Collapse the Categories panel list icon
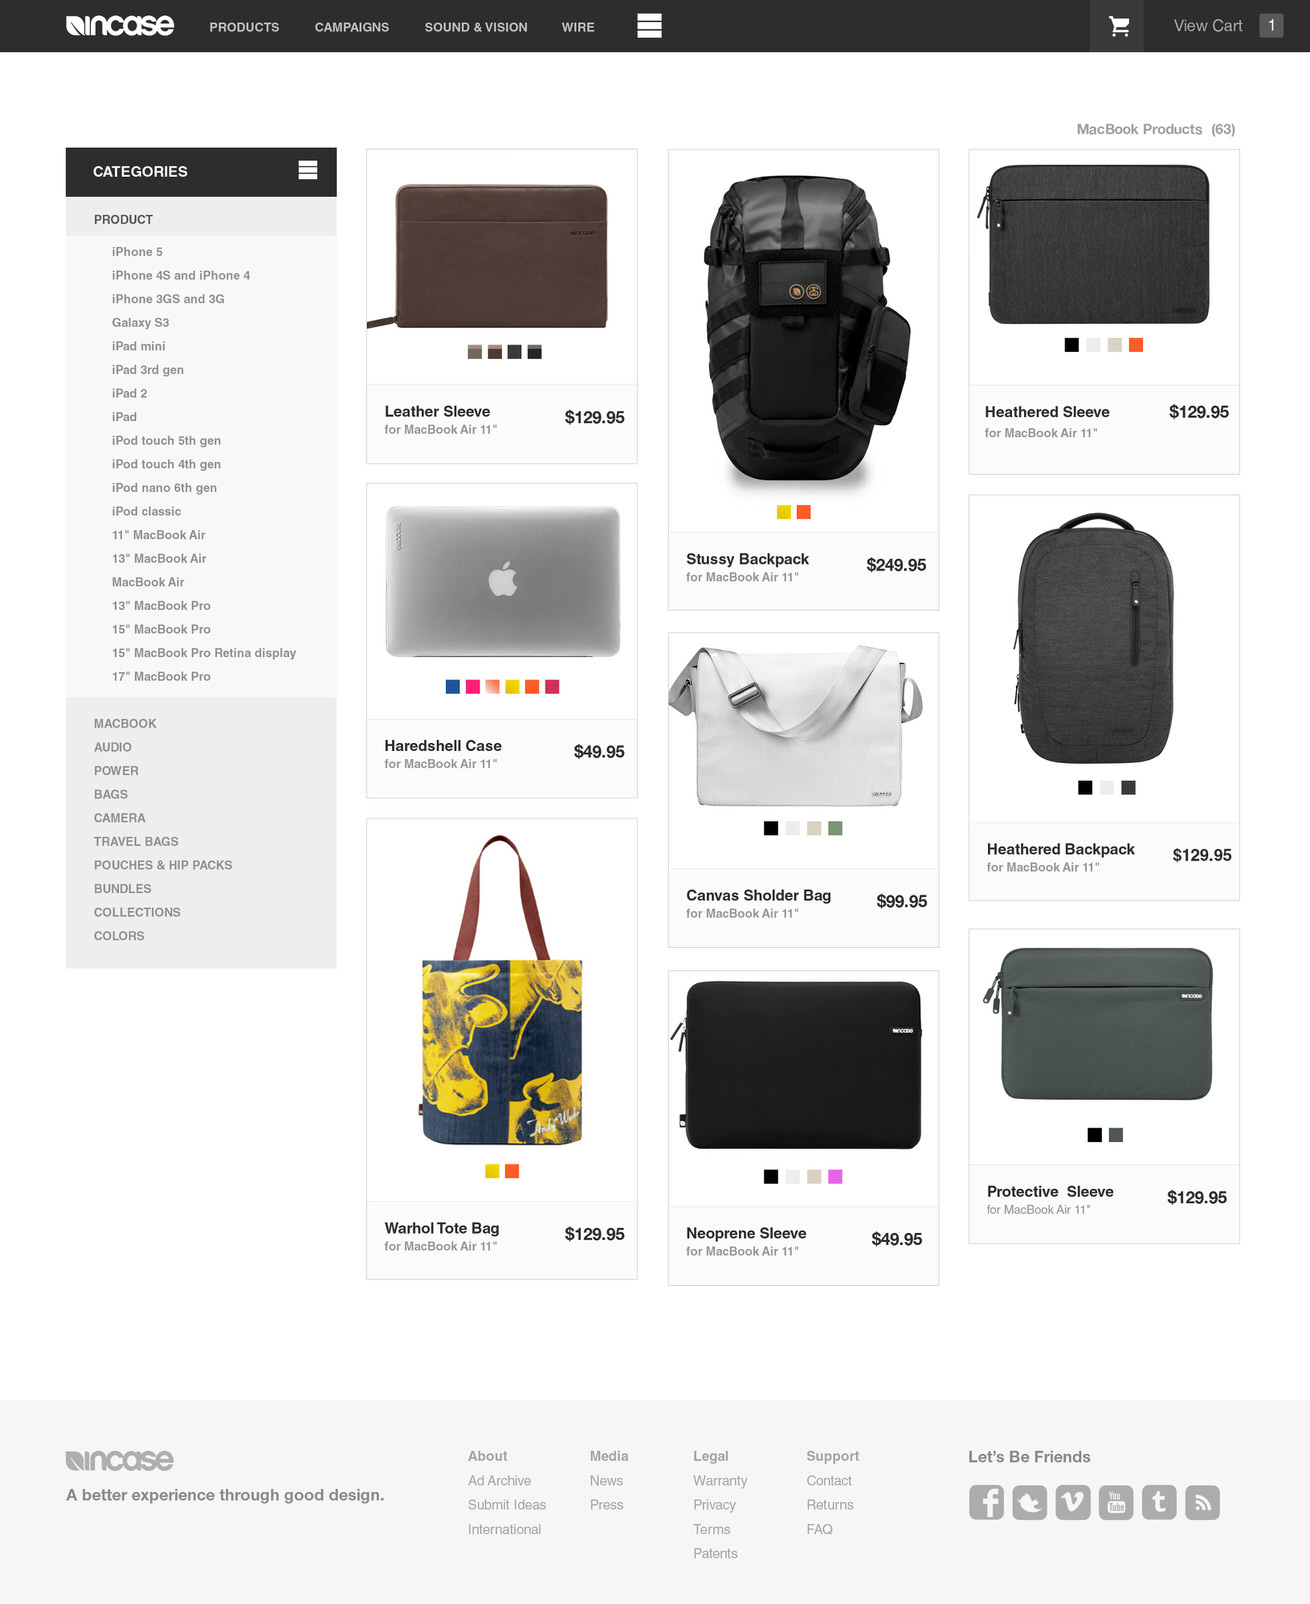Screen dimensions: 1310x1604 [308, 170]
